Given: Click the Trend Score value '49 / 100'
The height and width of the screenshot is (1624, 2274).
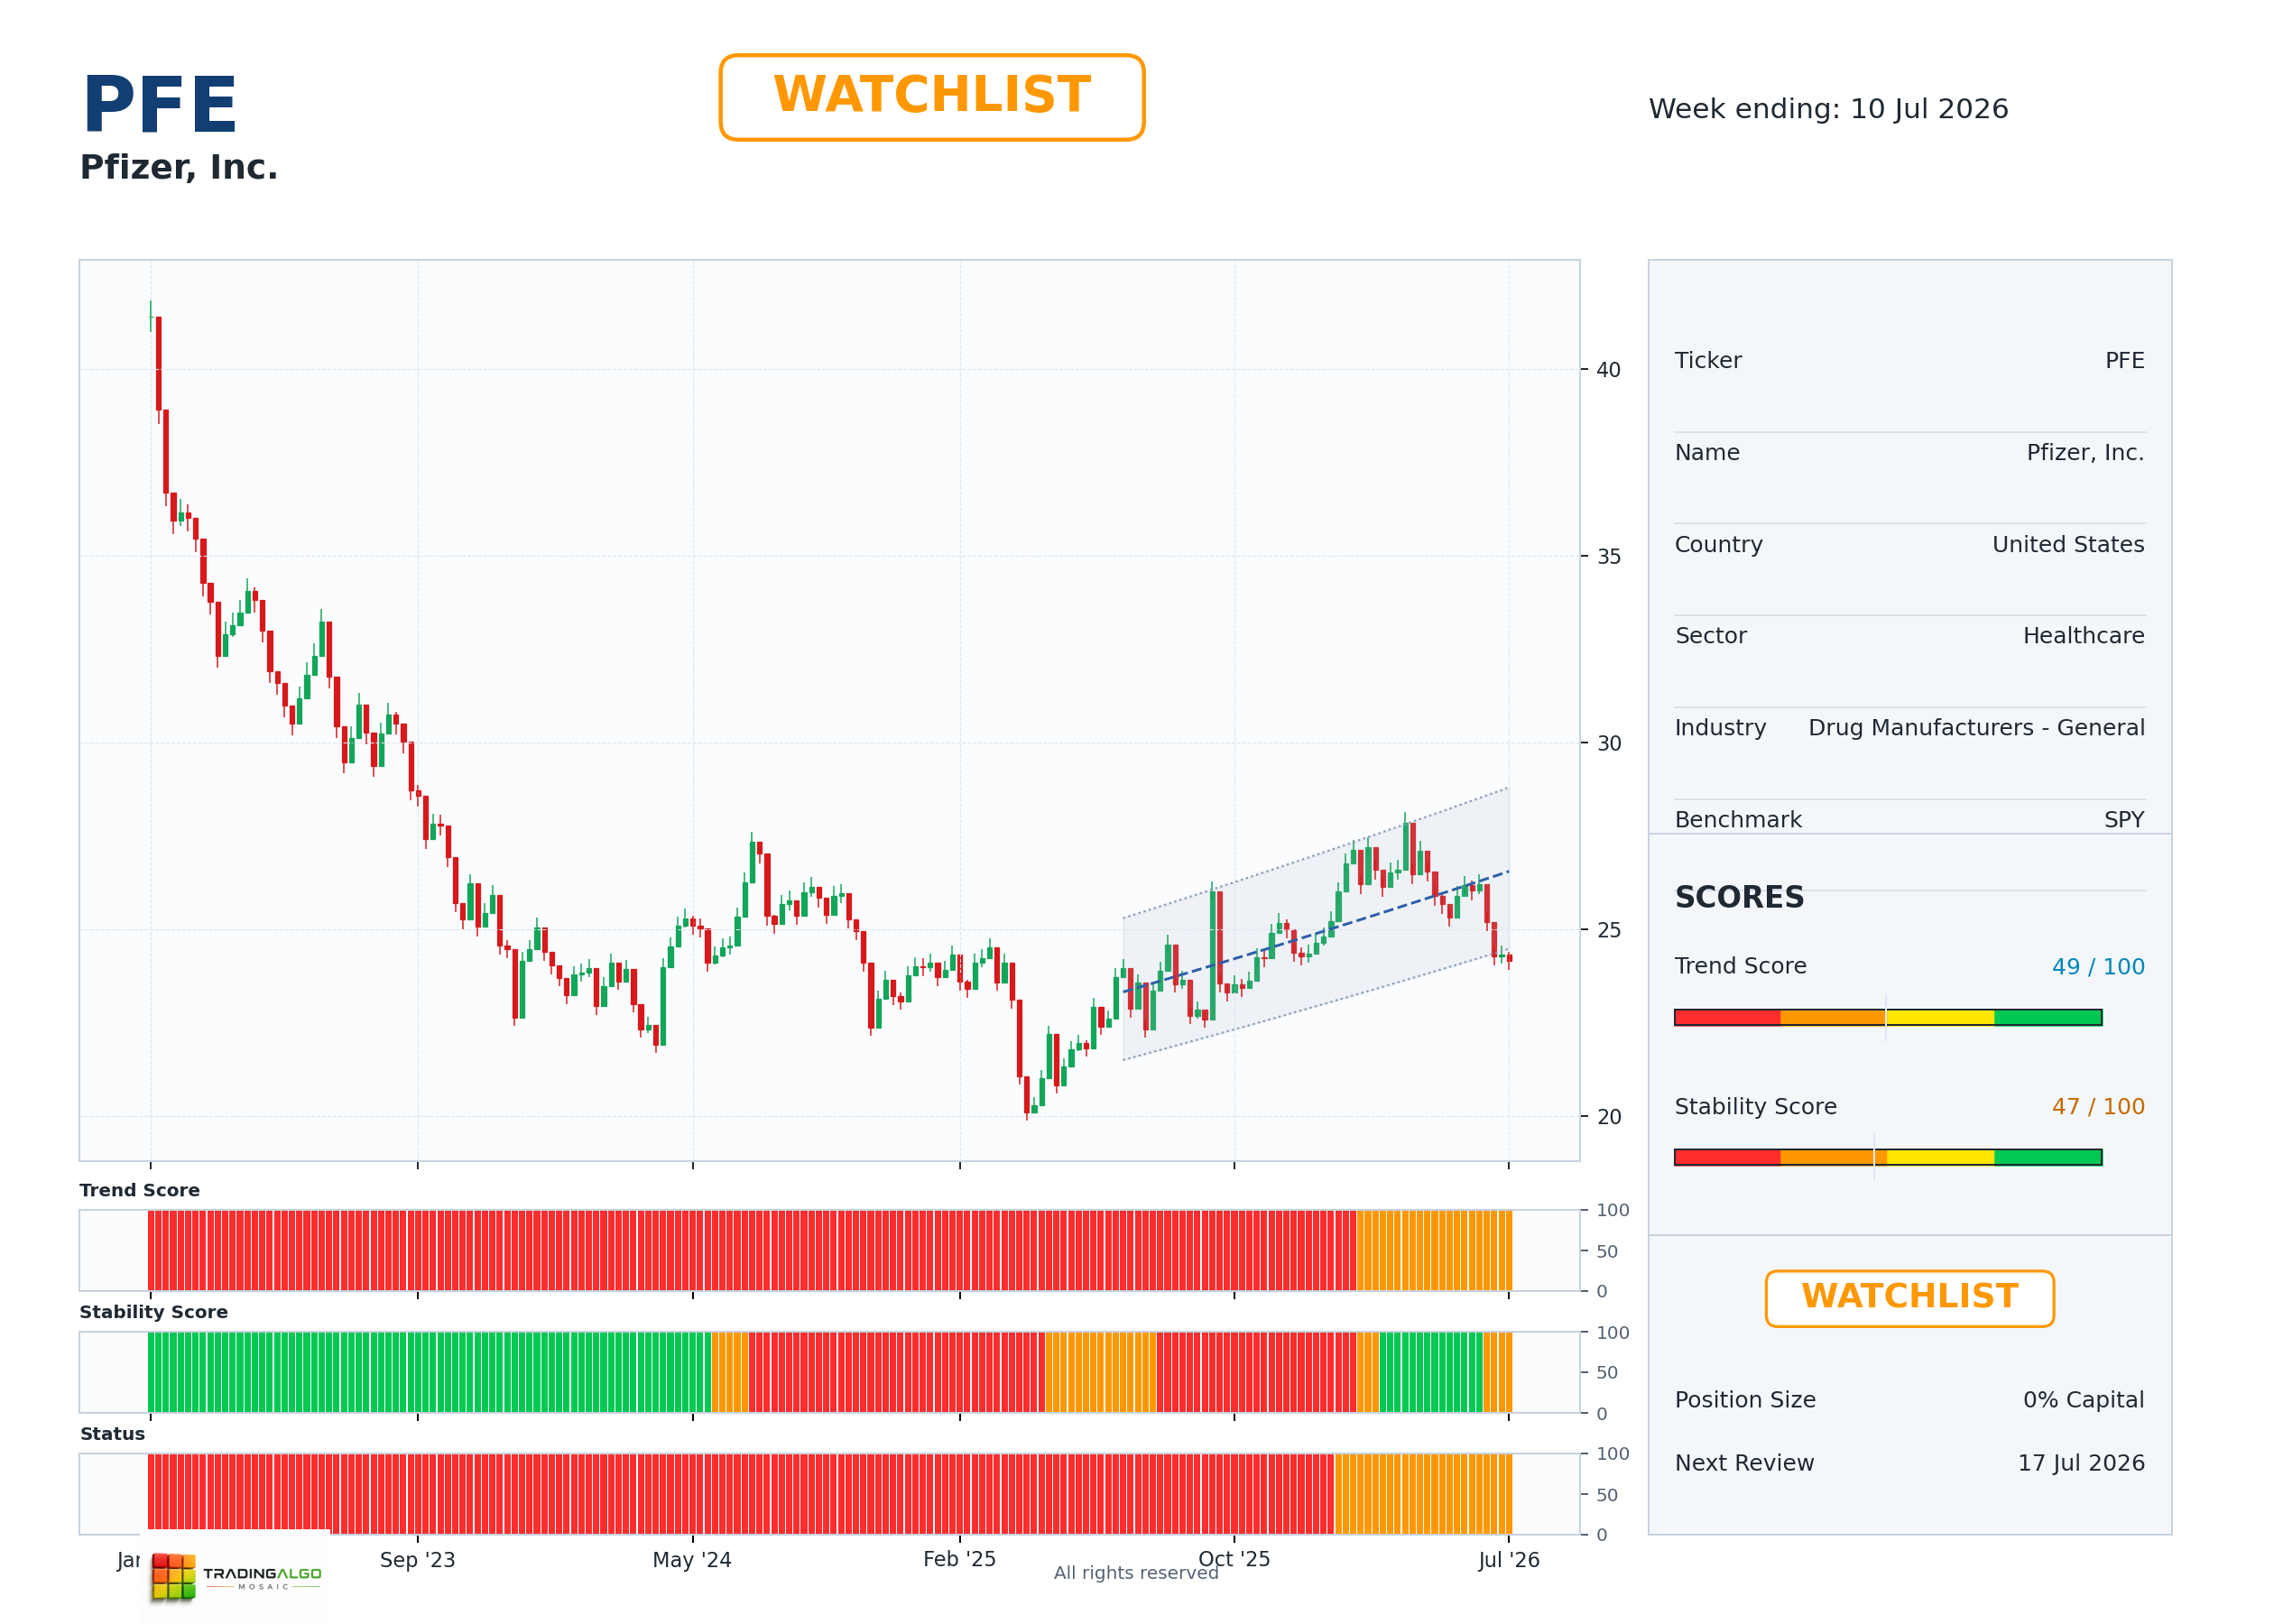Looking at the screenshot, I should (2098, 967).
